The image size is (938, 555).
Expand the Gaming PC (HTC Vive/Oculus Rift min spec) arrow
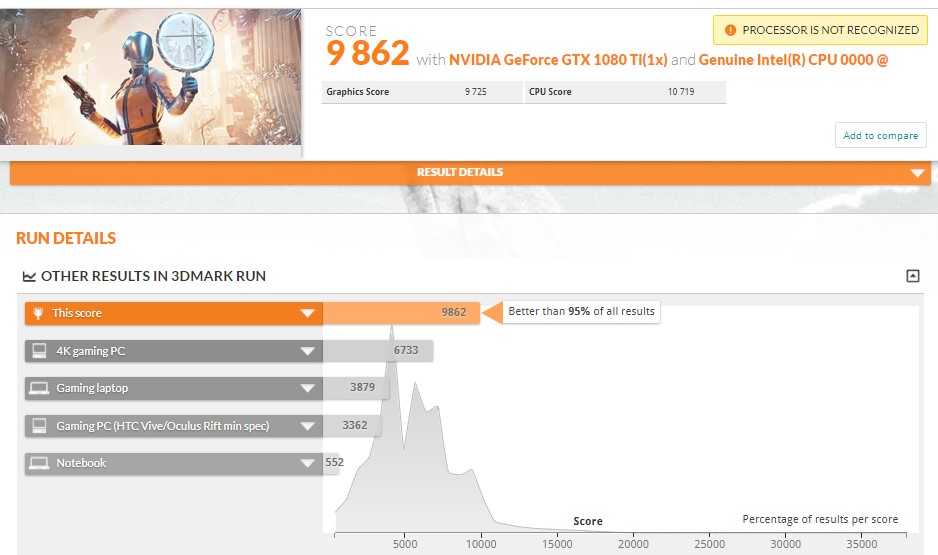tap(307, 426)
